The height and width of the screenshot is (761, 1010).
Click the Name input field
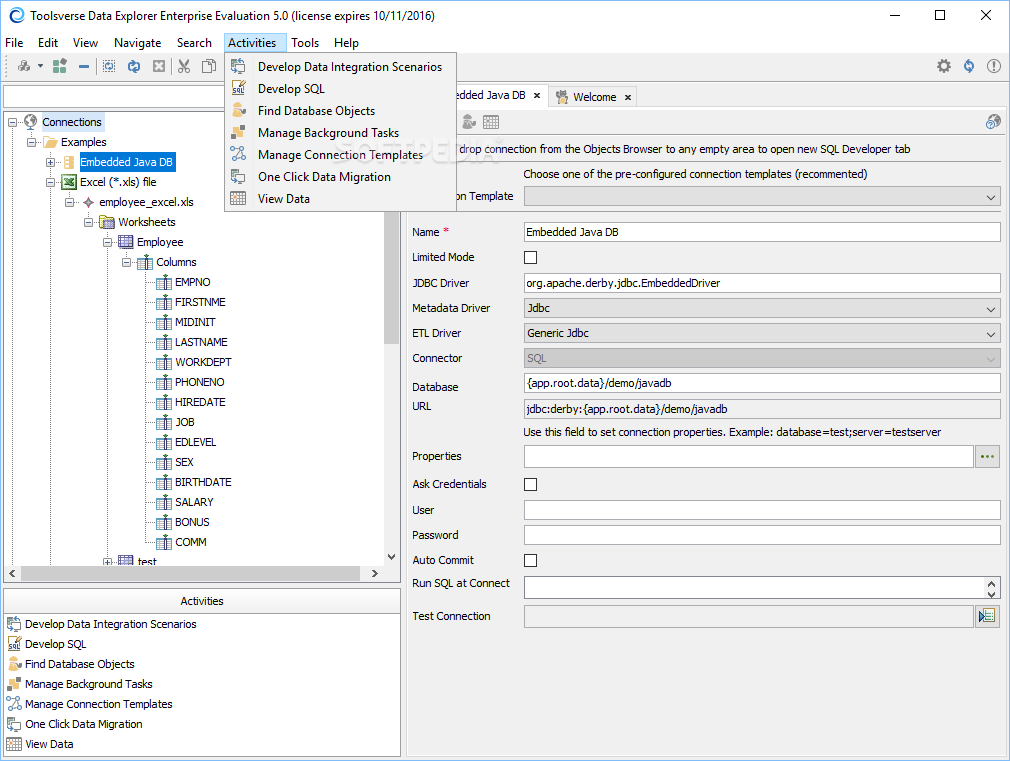762,232
